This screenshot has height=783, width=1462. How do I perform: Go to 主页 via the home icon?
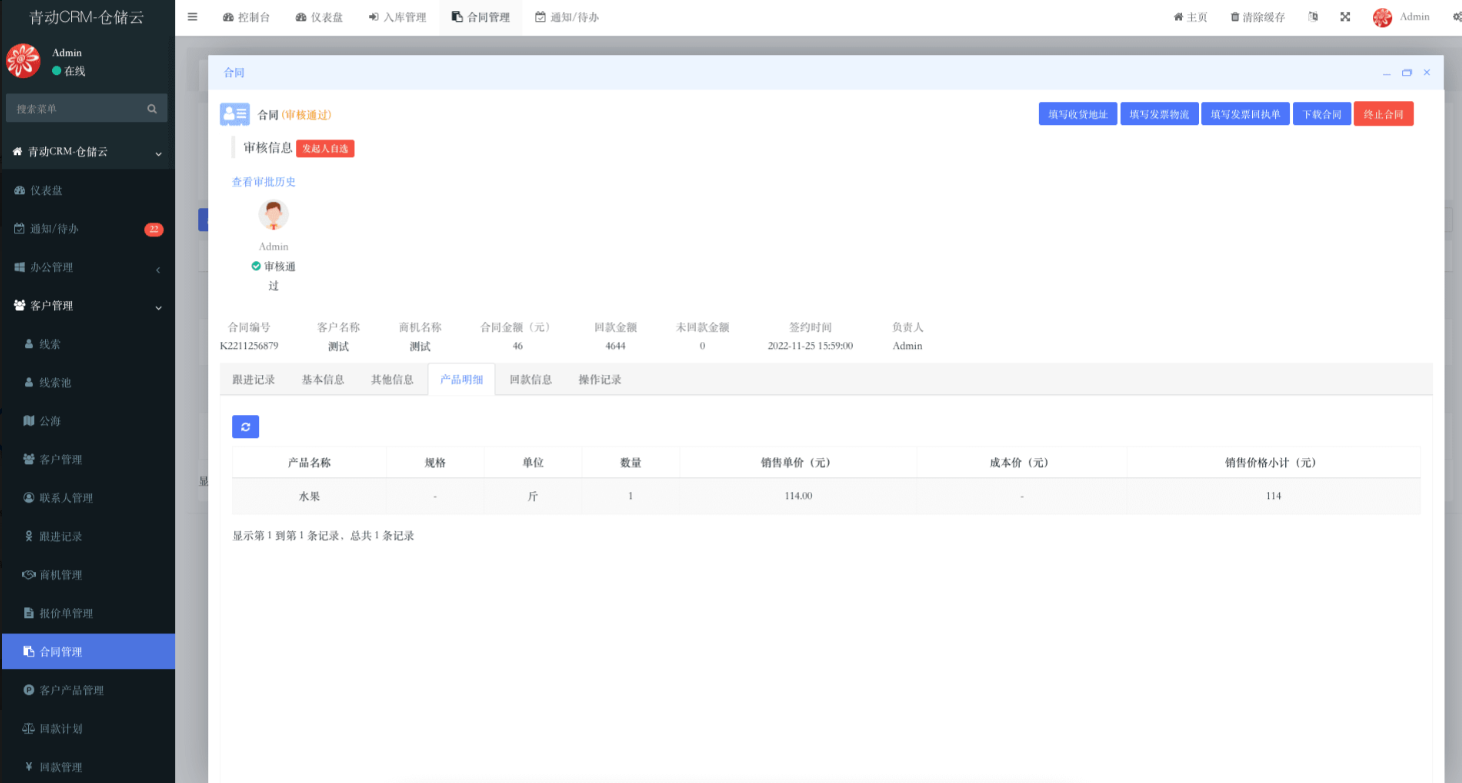coord(1190,17)
